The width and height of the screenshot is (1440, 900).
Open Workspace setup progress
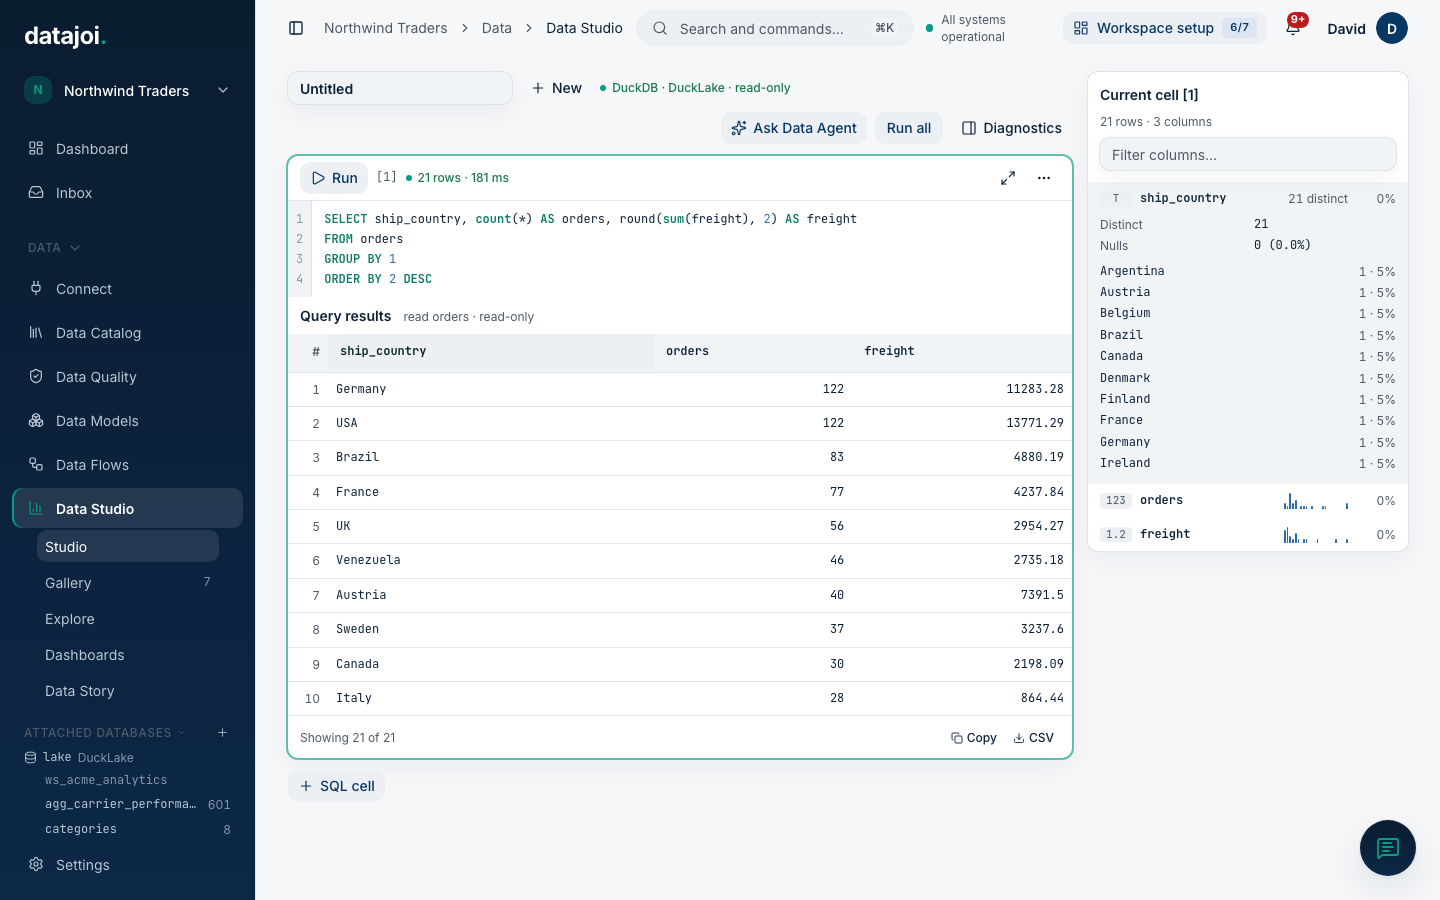pos(1164,28)
